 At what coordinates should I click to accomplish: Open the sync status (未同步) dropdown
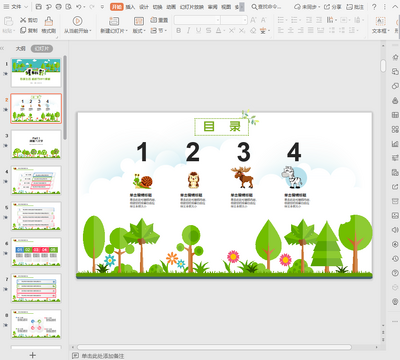pos(307,7)
